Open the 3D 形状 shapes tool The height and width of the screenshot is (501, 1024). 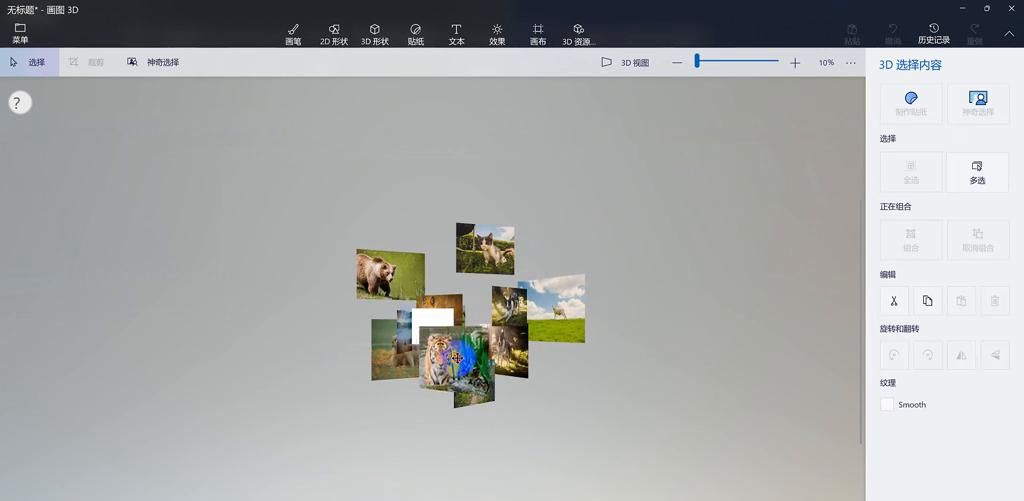pos(375,34)
